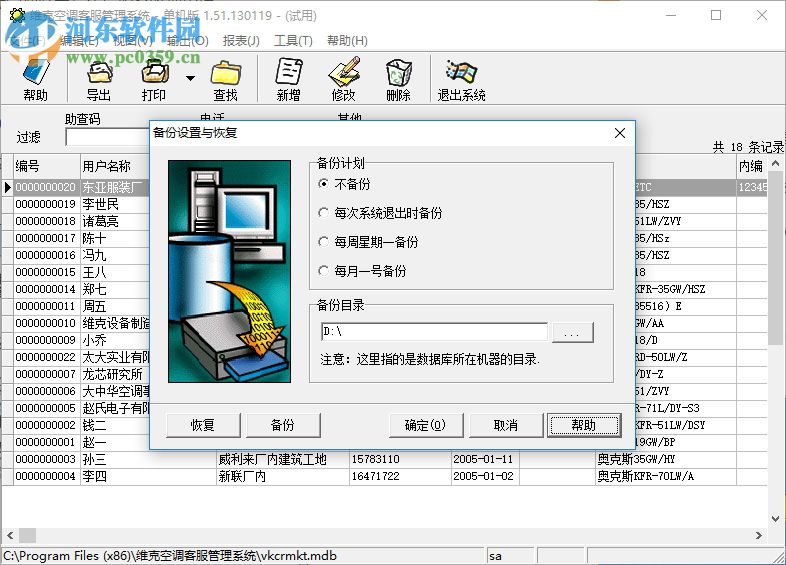Click the 查找 folder icon
The height and width of the screenshot is (565, 786).
pos(226,78)
